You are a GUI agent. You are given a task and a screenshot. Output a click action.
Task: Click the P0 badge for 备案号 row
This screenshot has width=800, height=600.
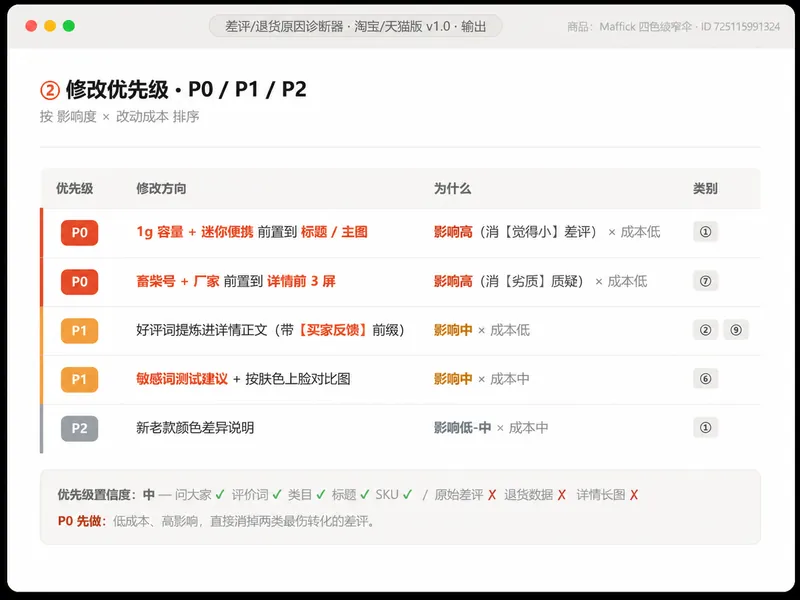79,282
